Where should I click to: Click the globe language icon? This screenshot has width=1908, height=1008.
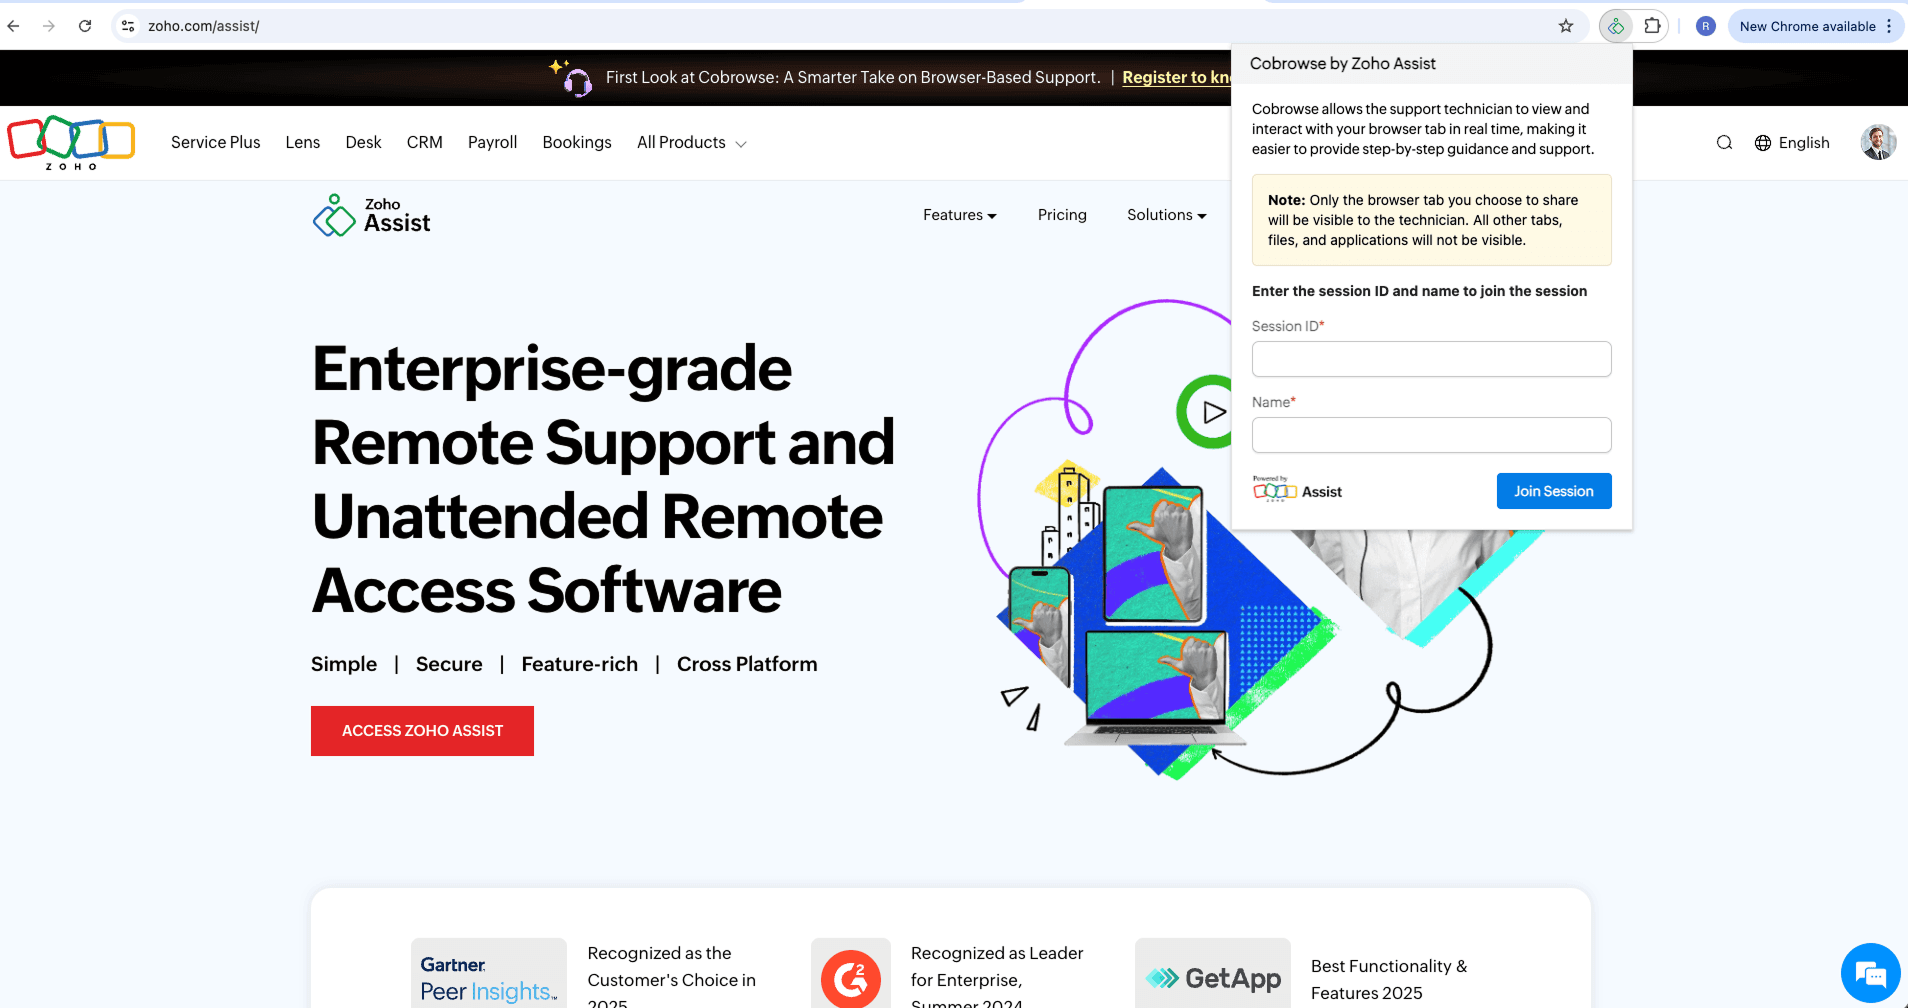(1763, 143)
